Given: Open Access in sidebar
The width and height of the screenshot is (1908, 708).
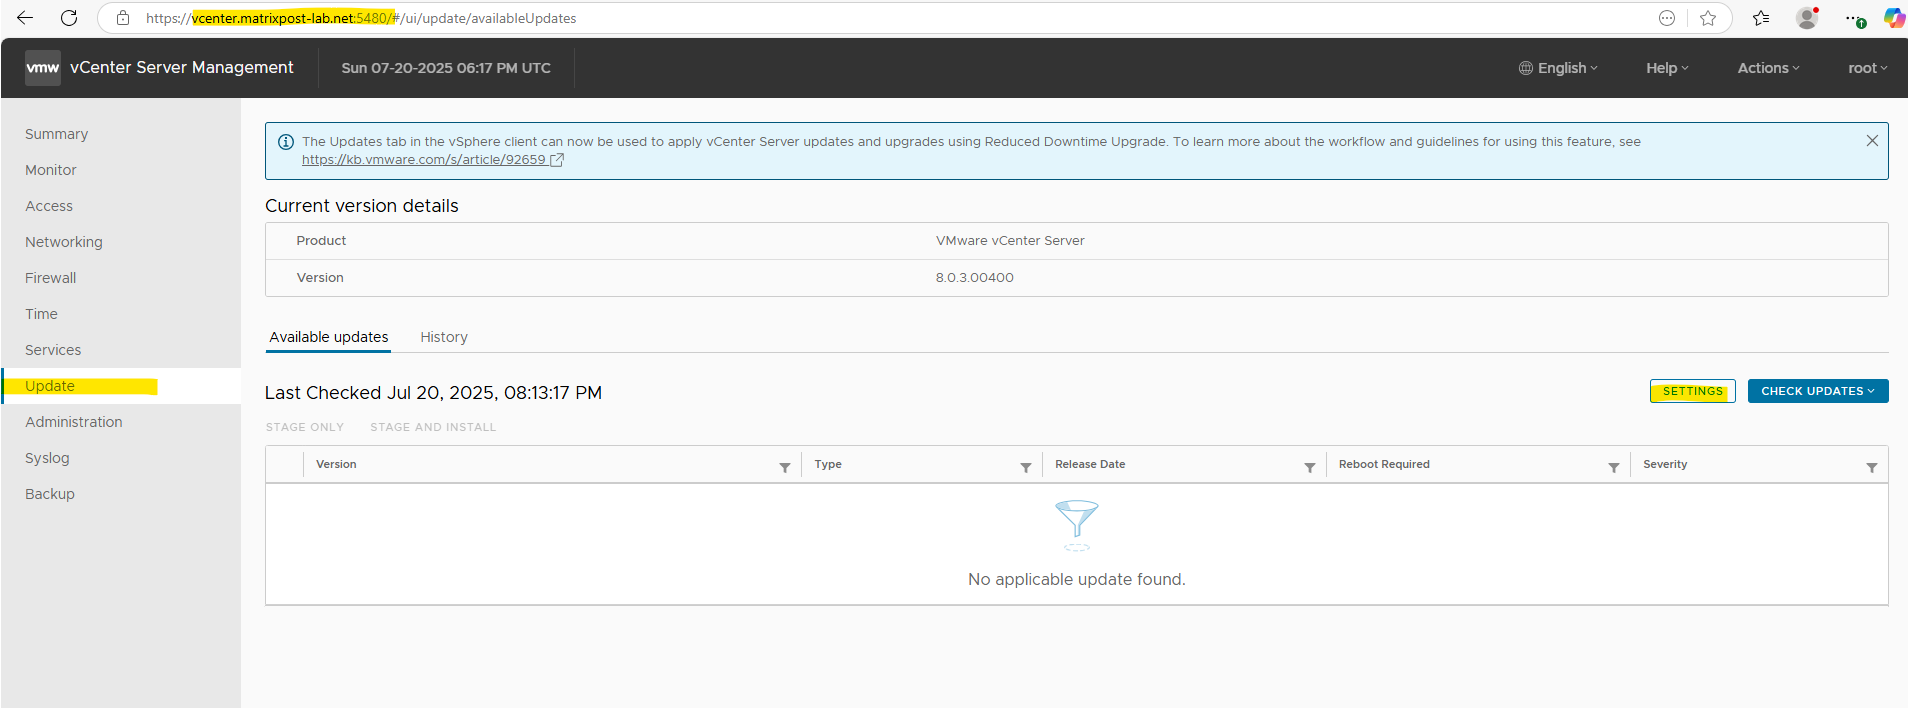Looking at the screenshot, I should point(49,206).
